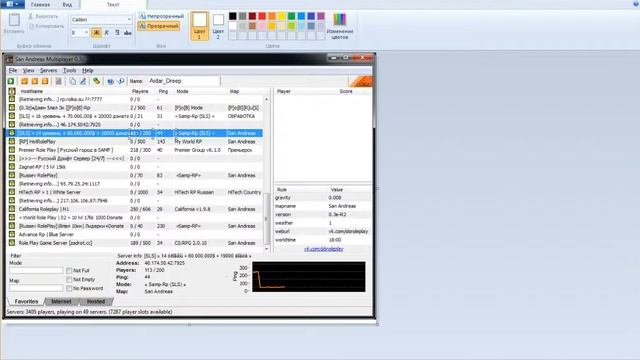The width and height of the screenshot is (640, 360).
Task: Switch to Главная ribbon tab
Action: [x=40, y=4]
